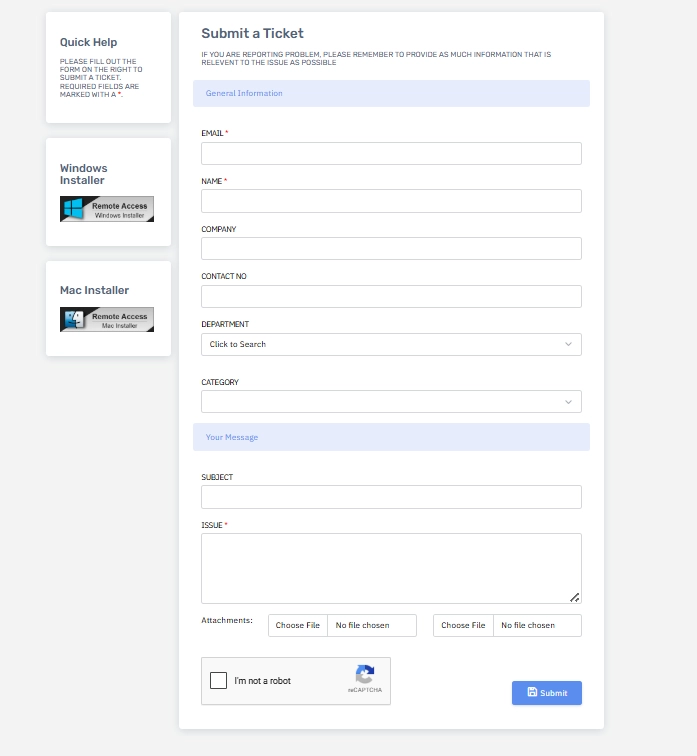Click the first Choose File button

pyautogui.click(x=298, y=625)
